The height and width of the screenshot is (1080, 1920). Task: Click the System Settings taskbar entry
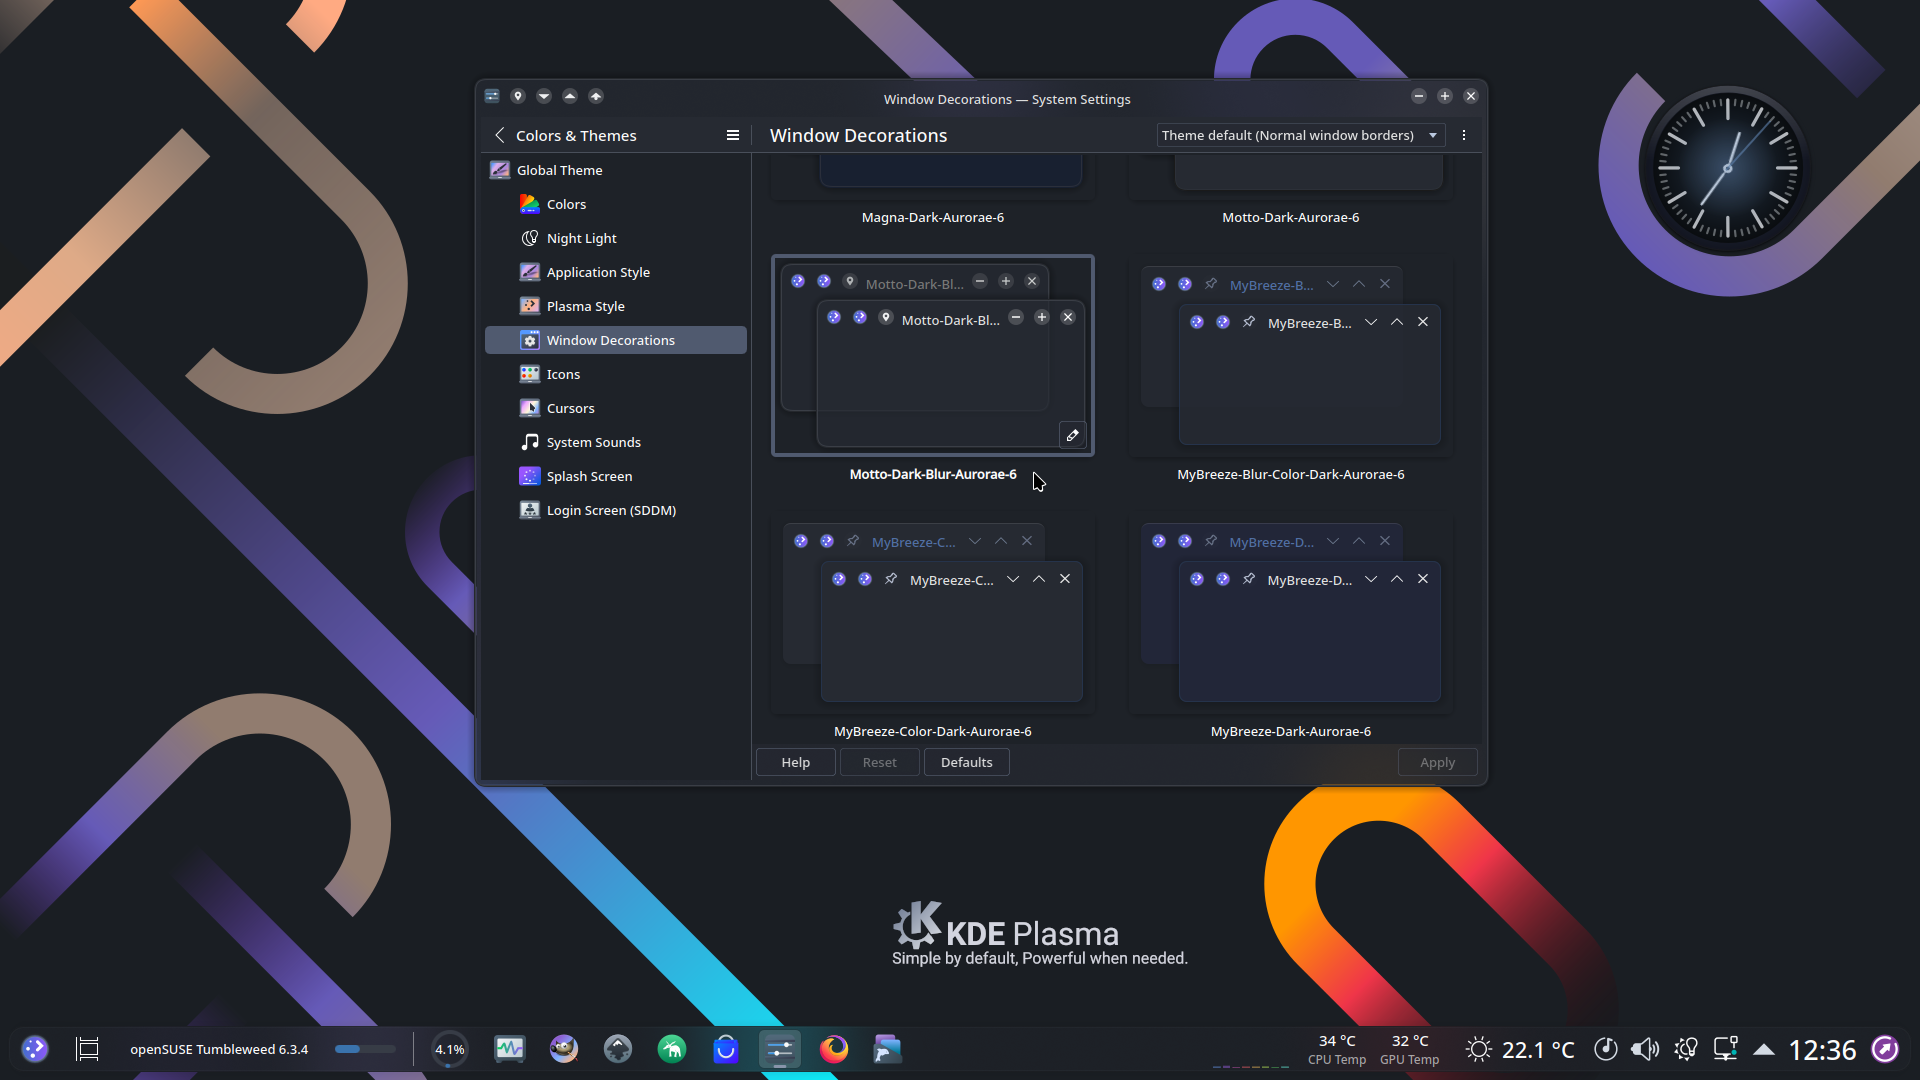click(x=780, y=1049)
